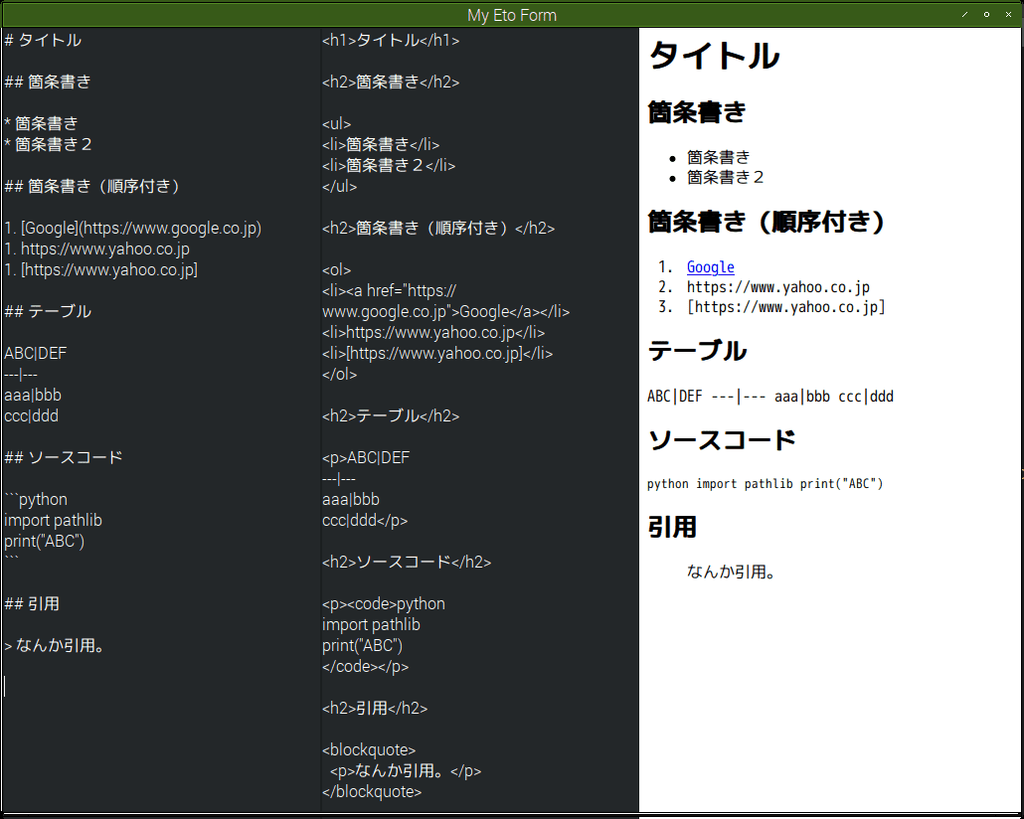Click '箇条書き（順序付き）' heading in preview
The image size is (1024, 819).
tap(766, 222)
